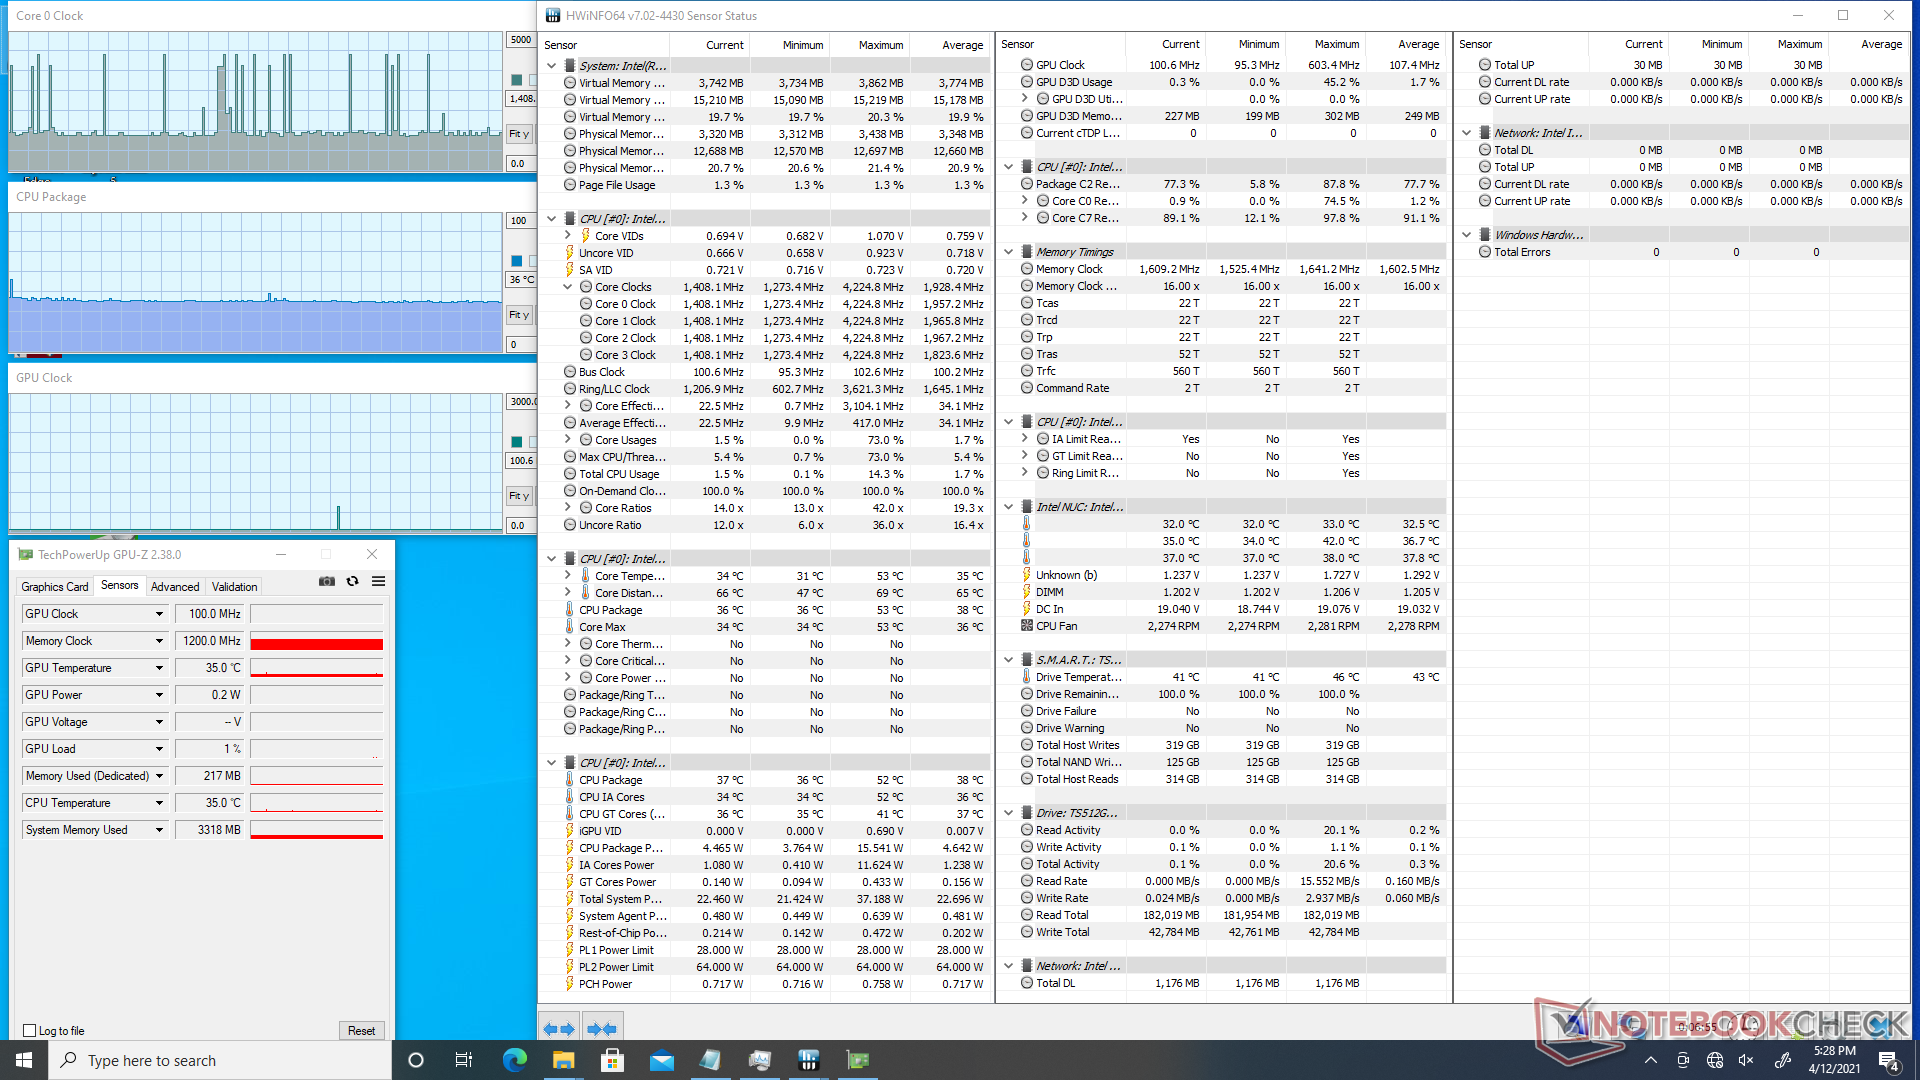The width and height of the screenshot is (1920, 1080).
Task: Click HWiNFO collapse arrows icon in bottom bar
Action: click(x=602, y=1028)
